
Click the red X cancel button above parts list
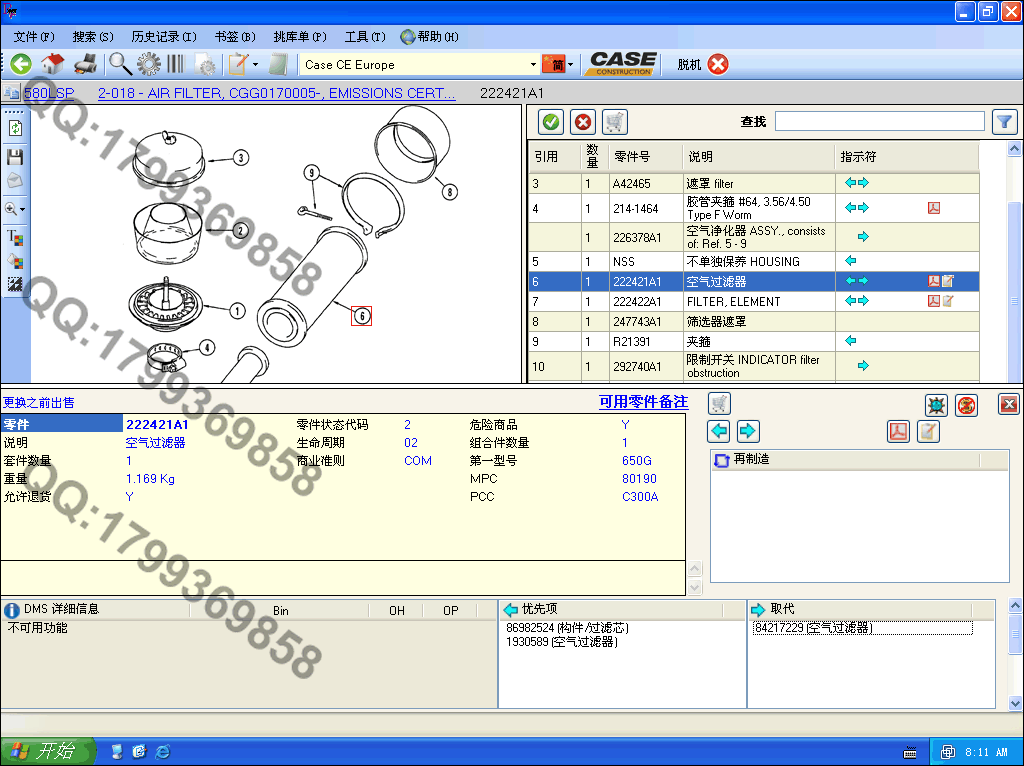pos(582,122)
